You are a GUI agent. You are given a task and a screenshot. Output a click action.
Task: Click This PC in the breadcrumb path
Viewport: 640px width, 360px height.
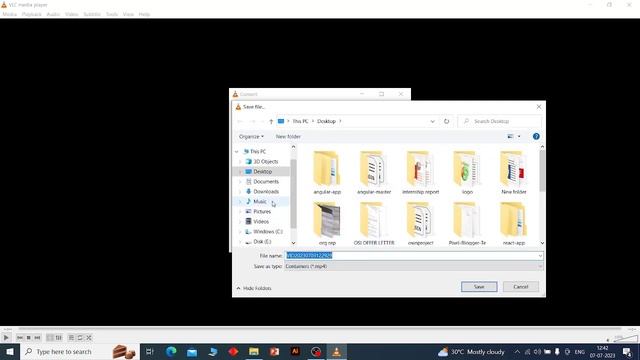click(x=300, y=121)
